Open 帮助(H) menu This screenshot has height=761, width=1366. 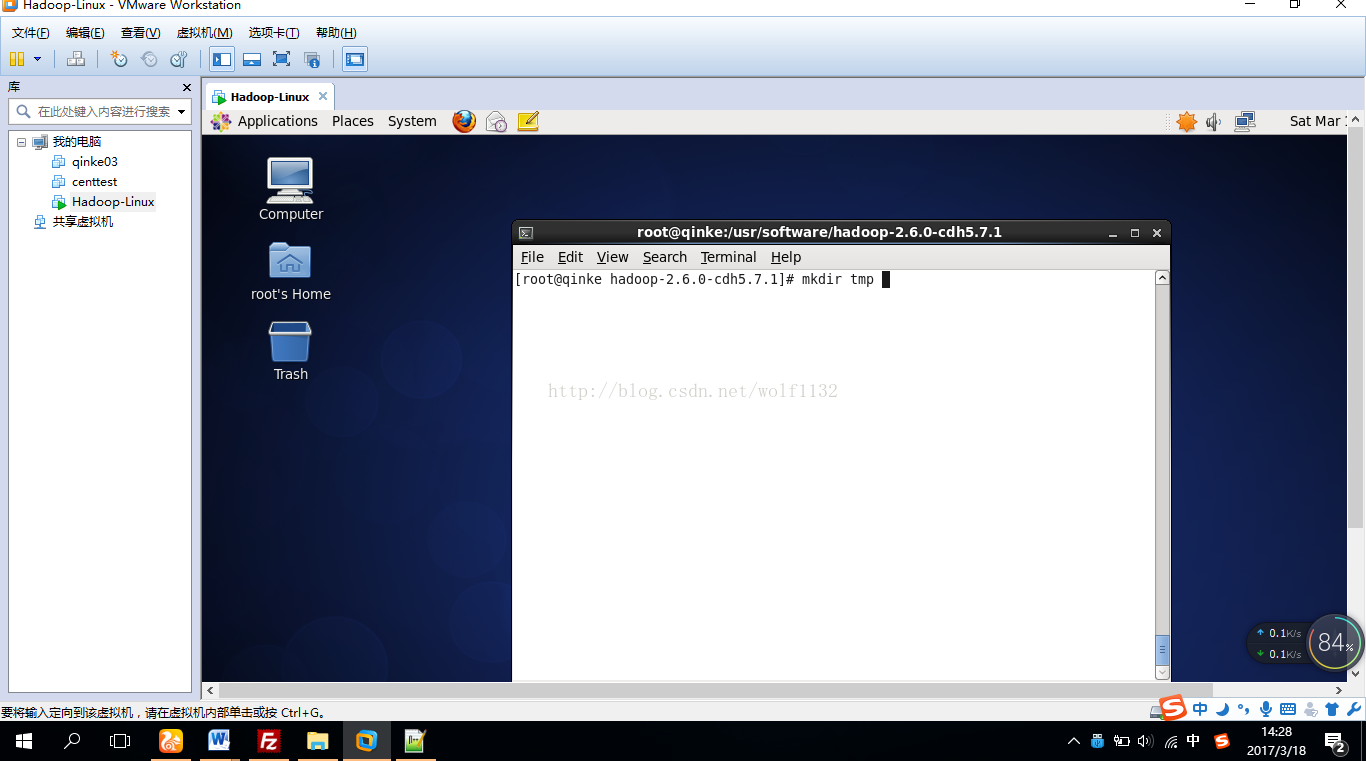(x=336, y=33)
